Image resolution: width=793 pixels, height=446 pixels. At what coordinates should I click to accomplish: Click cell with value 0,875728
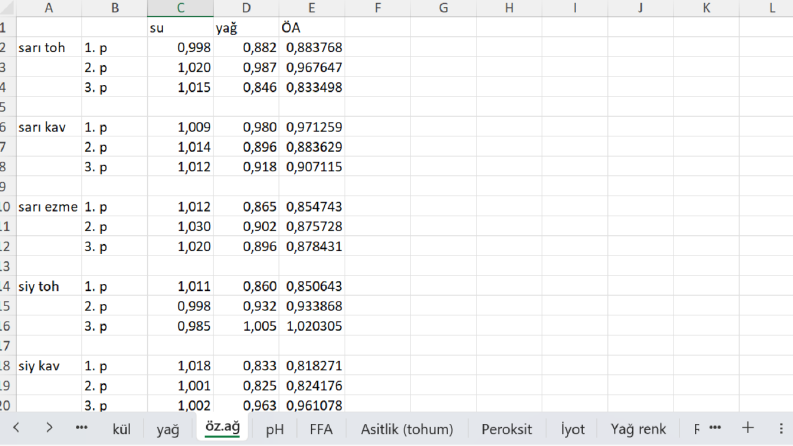pos(312,227)
